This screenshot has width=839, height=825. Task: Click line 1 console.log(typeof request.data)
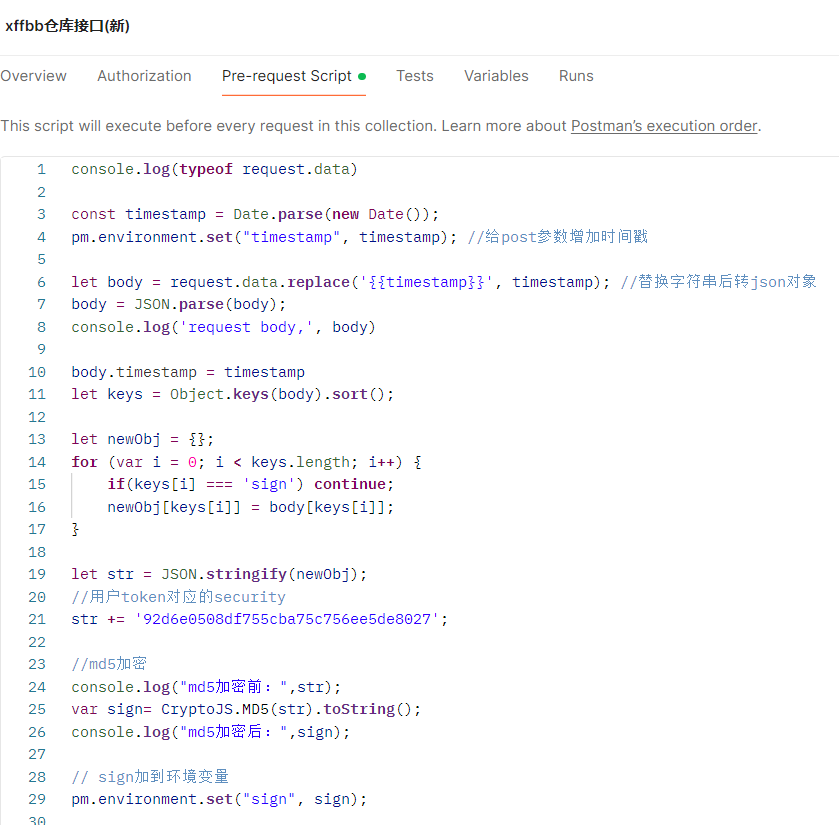pyautogui.click(x=214, y=169)
